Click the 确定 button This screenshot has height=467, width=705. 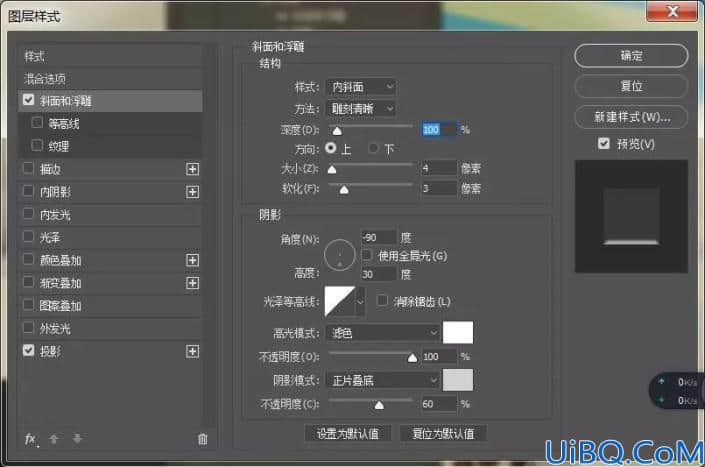pyautogui.click(x=631, y=56)
